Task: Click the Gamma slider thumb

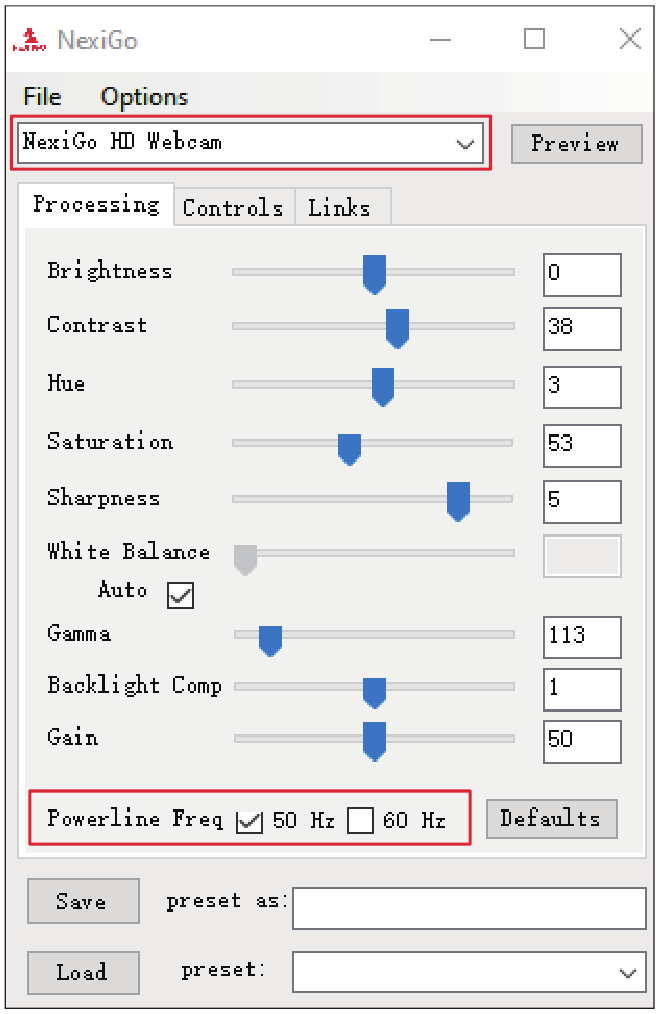Action: coord(270,641)
